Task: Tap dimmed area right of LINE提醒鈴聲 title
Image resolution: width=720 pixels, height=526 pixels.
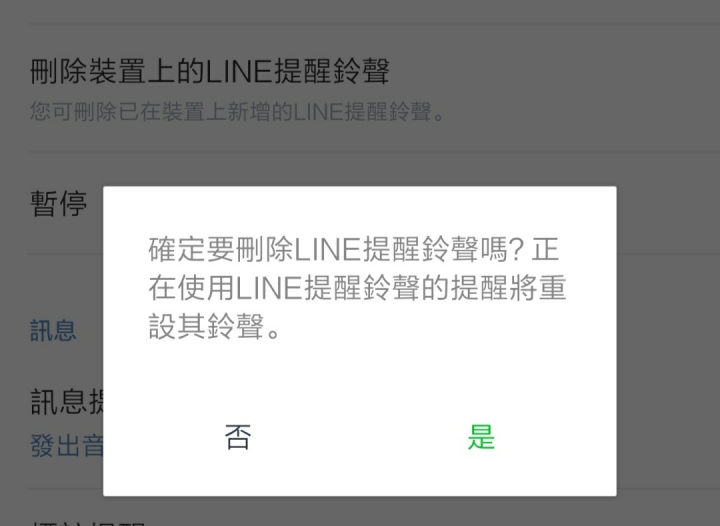Action: (x=551, y=71)
